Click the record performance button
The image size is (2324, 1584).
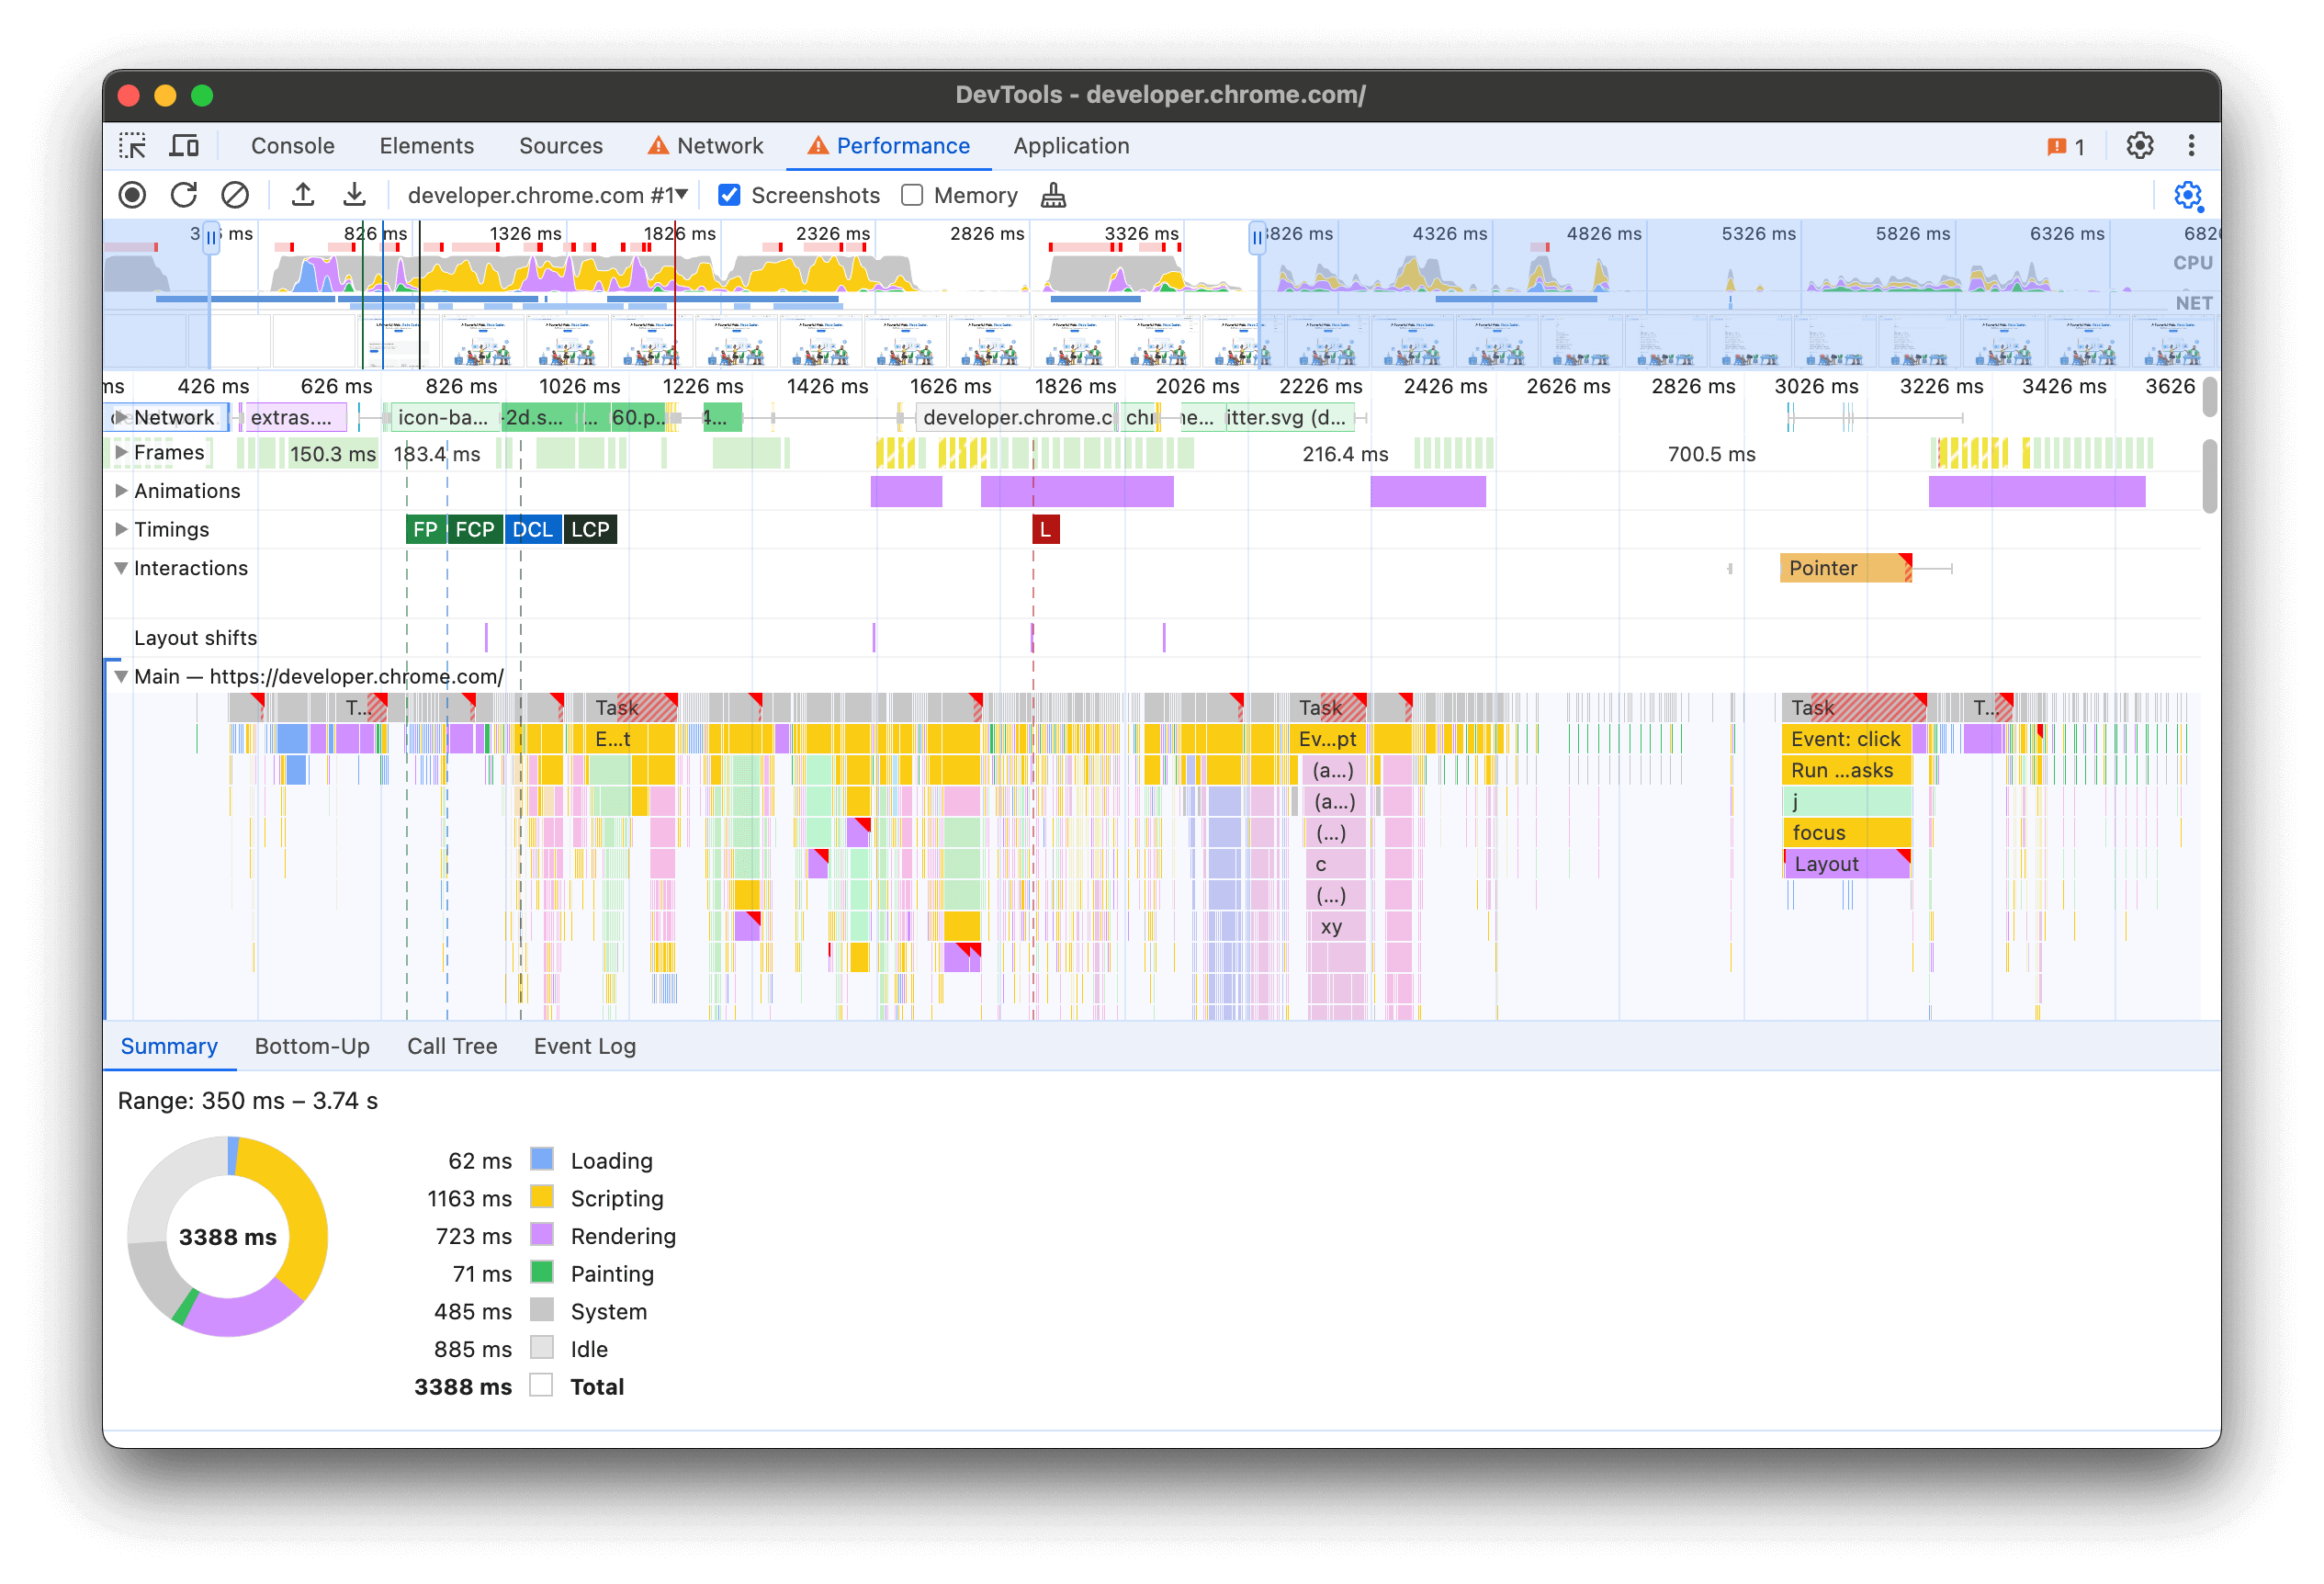tap(132, 194)
